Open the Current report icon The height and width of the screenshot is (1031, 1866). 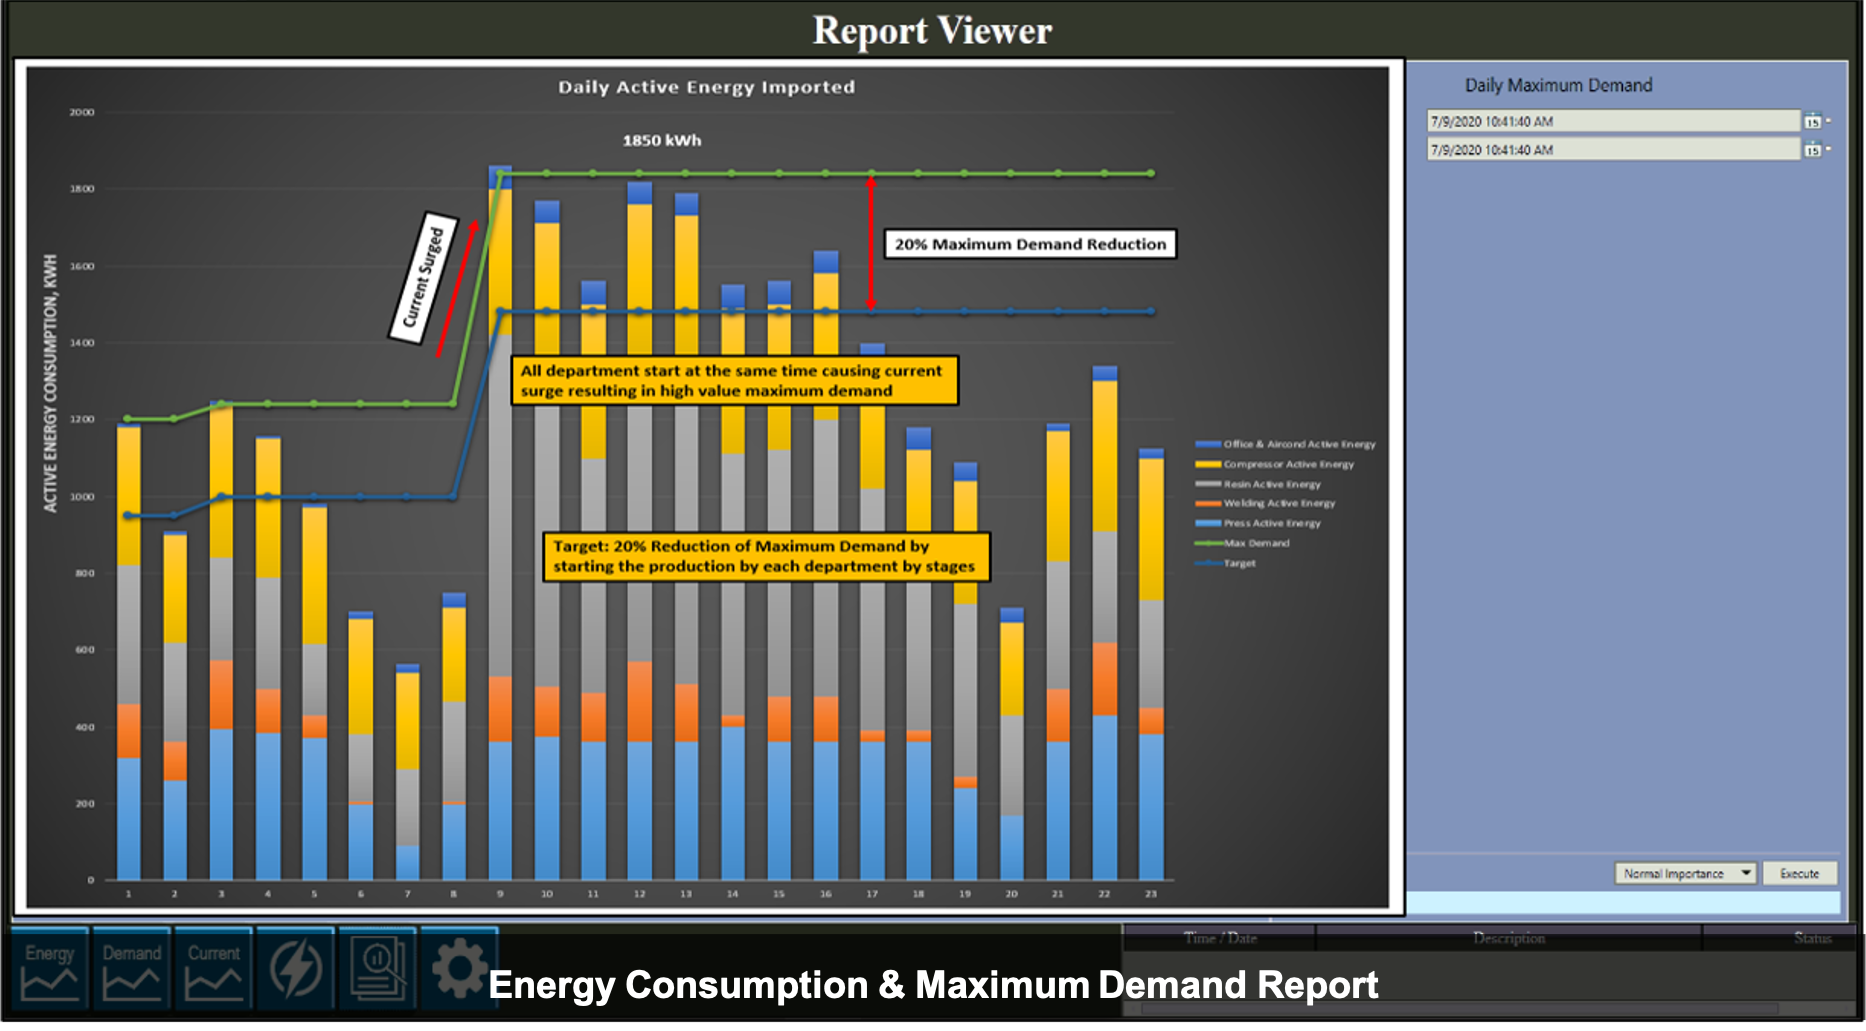point(213,967)
